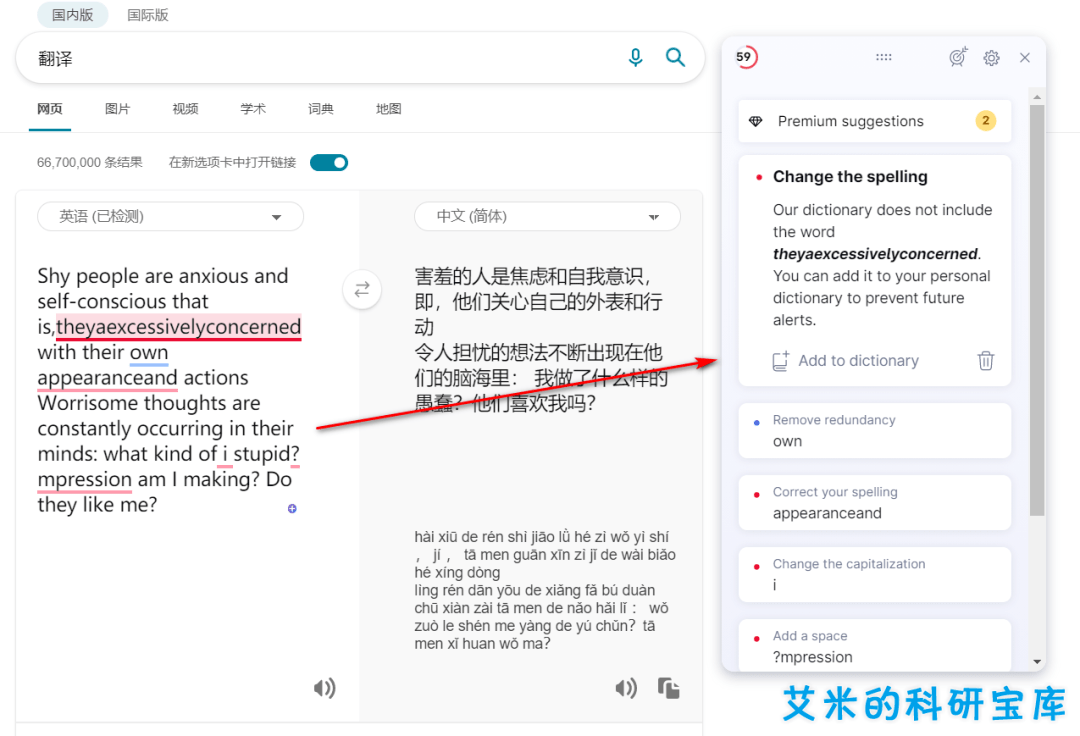
Task: Close the suggestions panel
Action: point(1025,58)
